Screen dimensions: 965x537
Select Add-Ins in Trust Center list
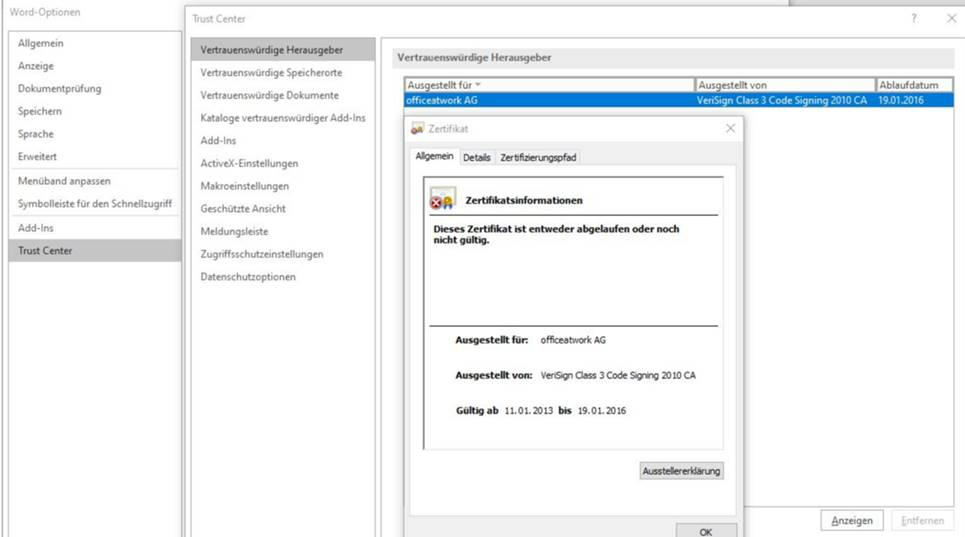click(218, 141)
